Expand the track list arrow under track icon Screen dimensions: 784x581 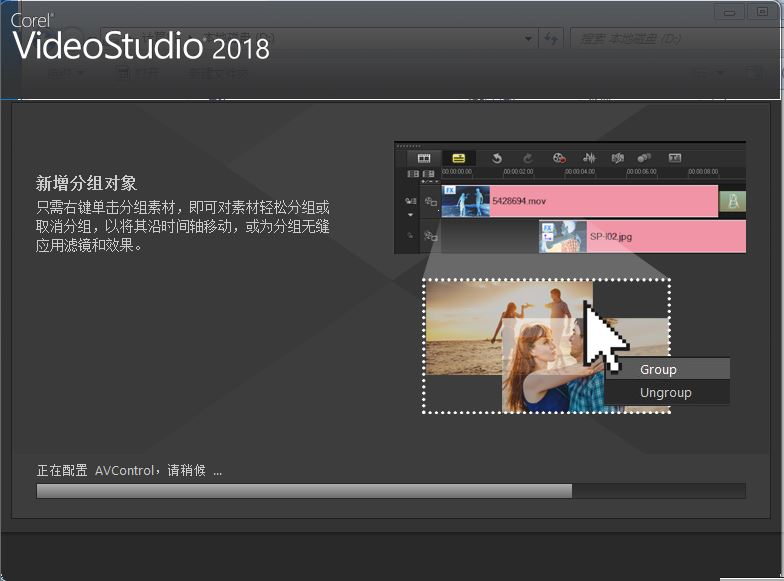click(410, 214)
